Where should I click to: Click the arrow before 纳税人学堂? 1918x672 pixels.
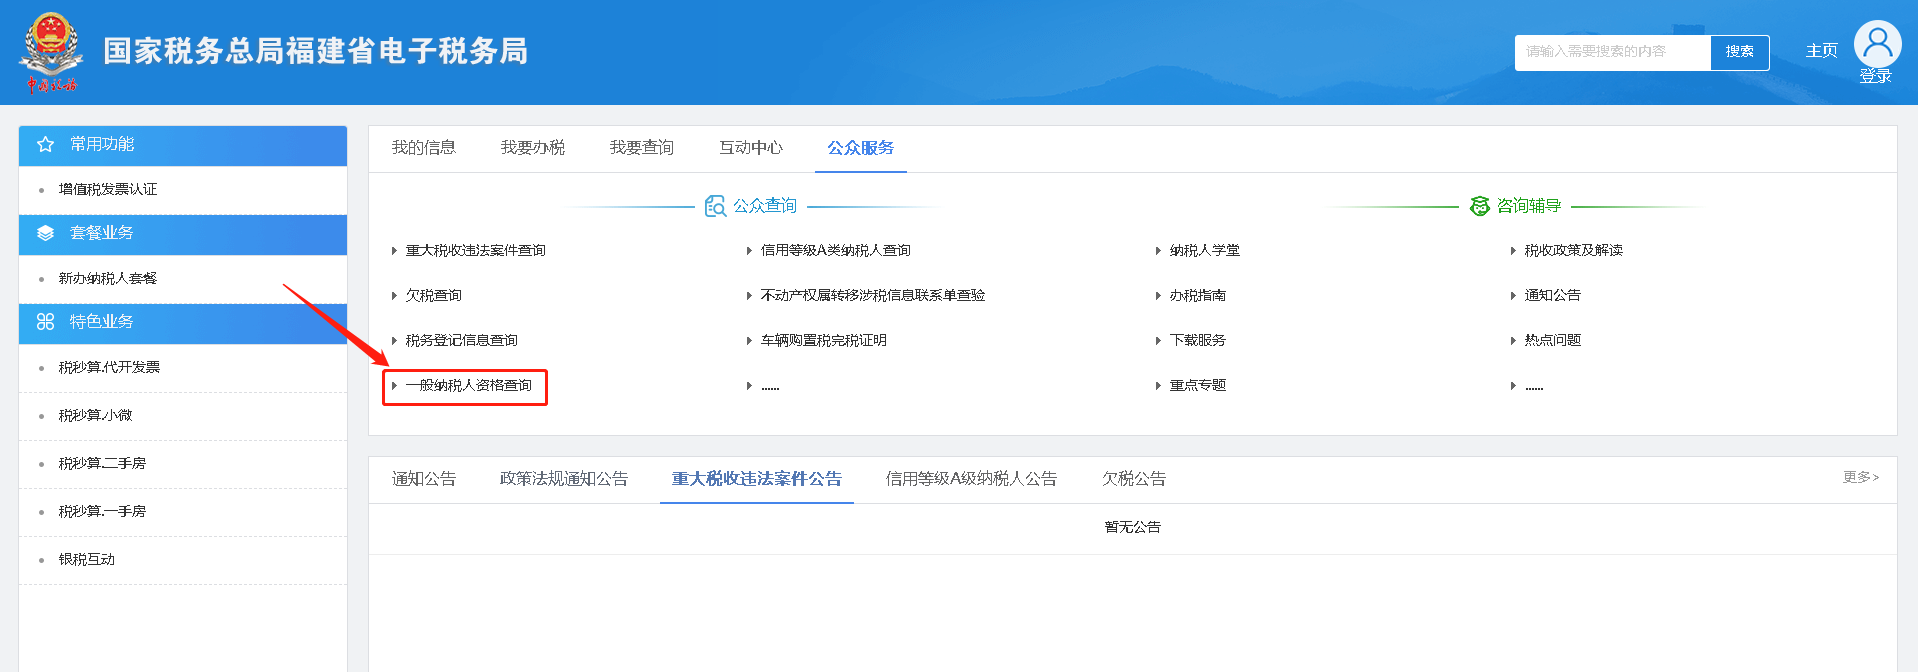[1158, 251]
